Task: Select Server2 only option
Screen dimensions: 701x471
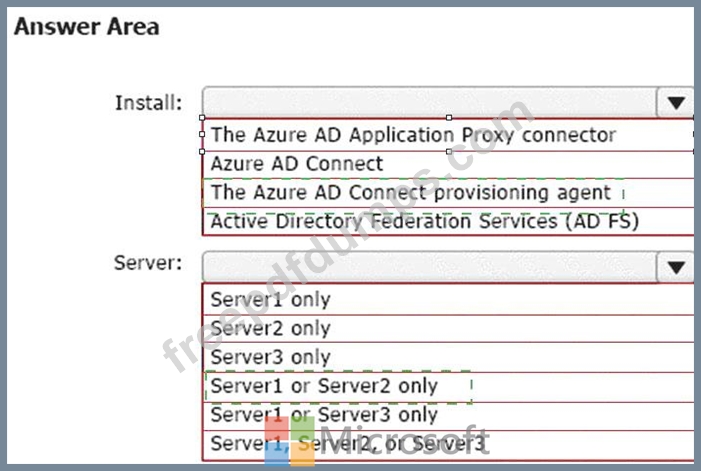Action: point(270,328)
